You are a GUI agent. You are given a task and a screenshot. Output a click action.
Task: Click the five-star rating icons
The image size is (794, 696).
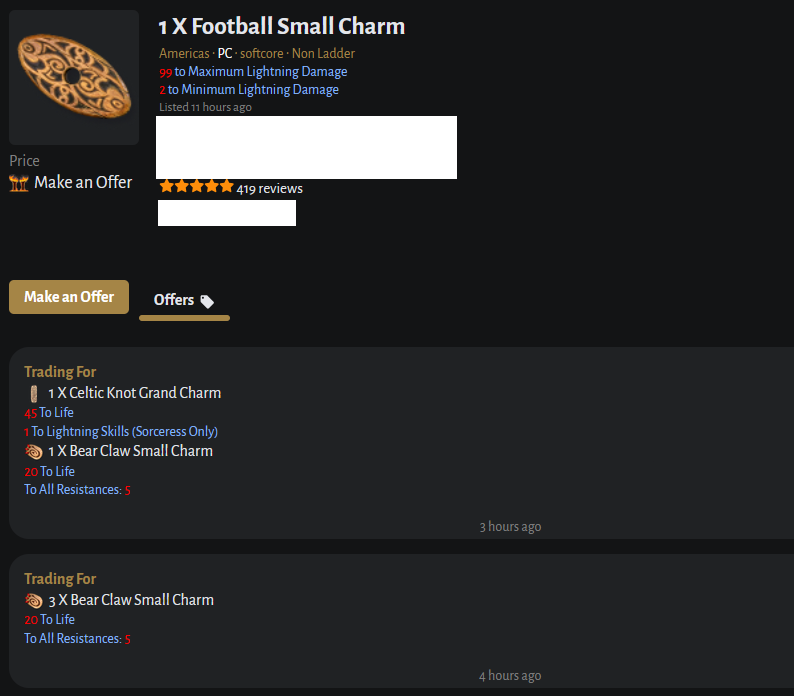point(196,187)
